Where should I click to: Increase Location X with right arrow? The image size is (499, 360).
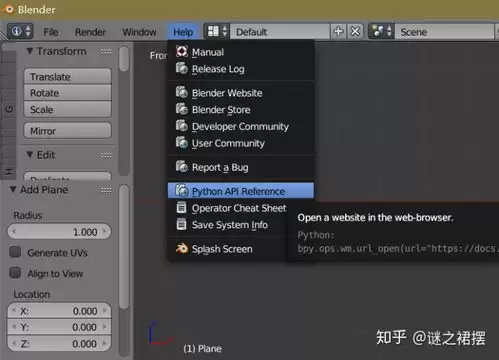pyautogui.click(x=105, y=310)
